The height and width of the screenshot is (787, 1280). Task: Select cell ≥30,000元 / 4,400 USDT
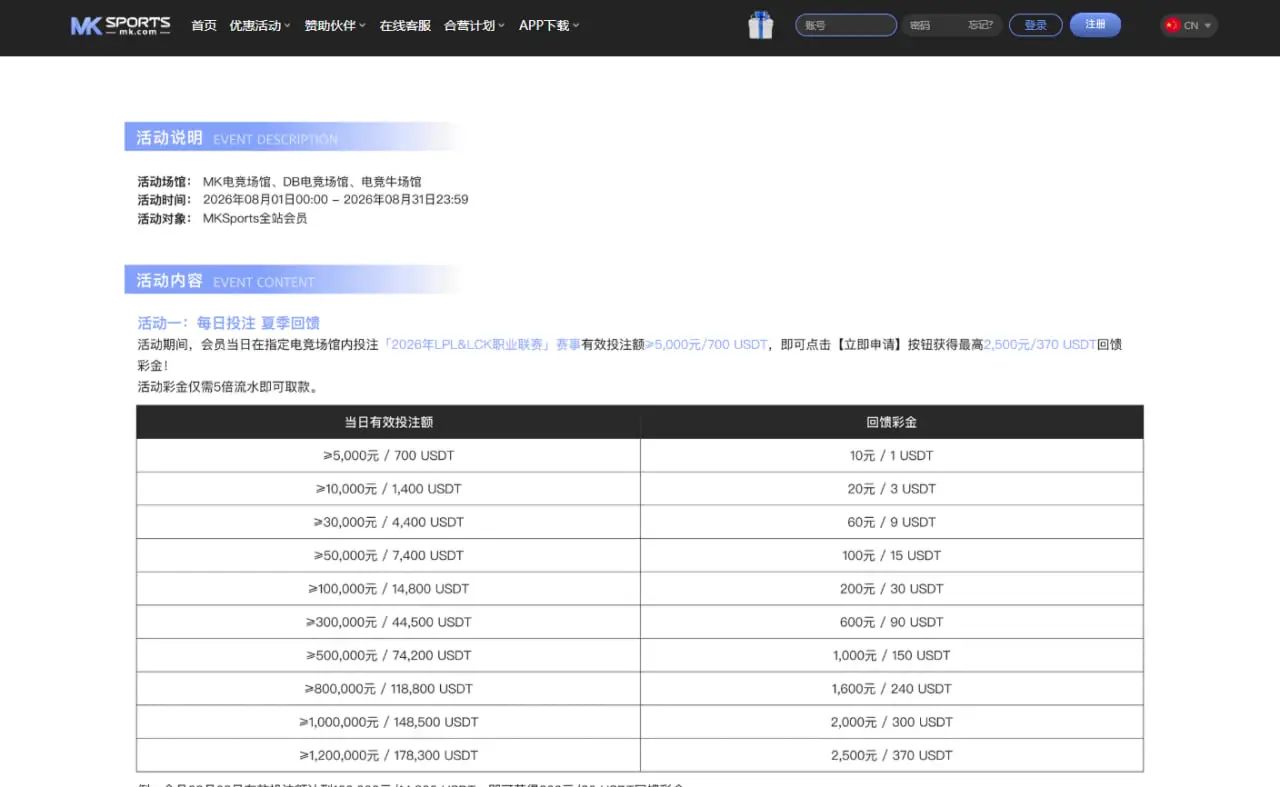coord(388,522)
